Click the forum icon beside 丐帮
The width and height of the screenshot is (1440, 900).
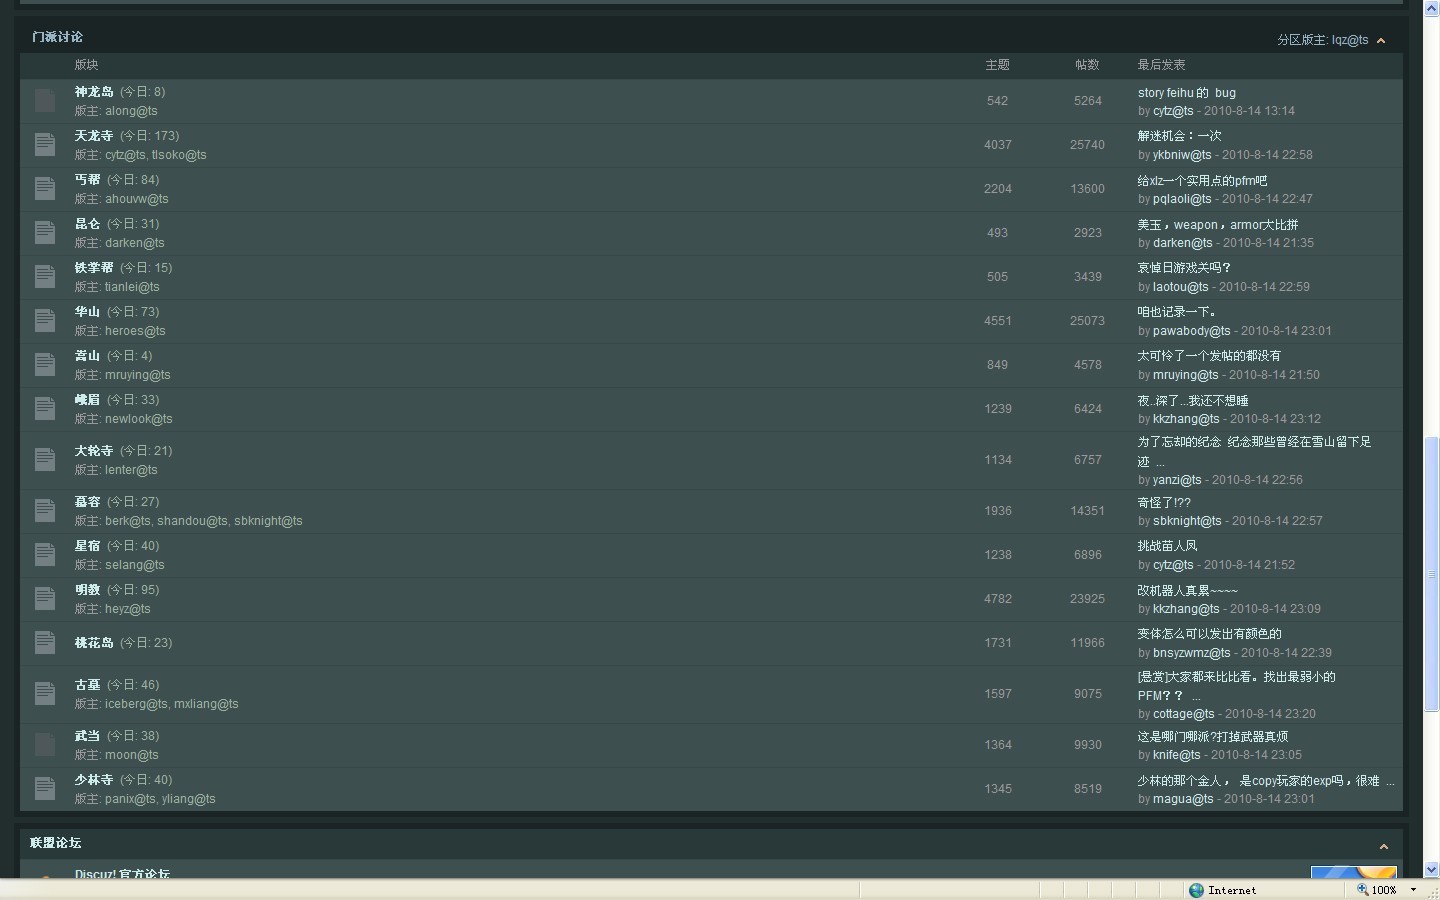coord(44,188)
